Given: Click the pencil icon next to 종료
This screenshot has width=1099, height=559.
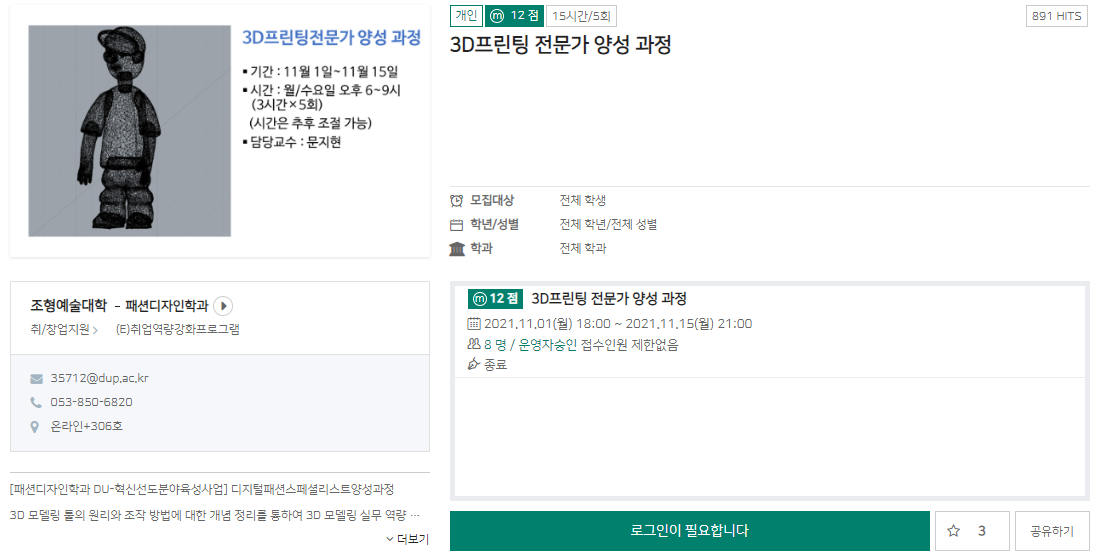Looking at the screenshot, I should pyautogui.click(x=474, y=365).
